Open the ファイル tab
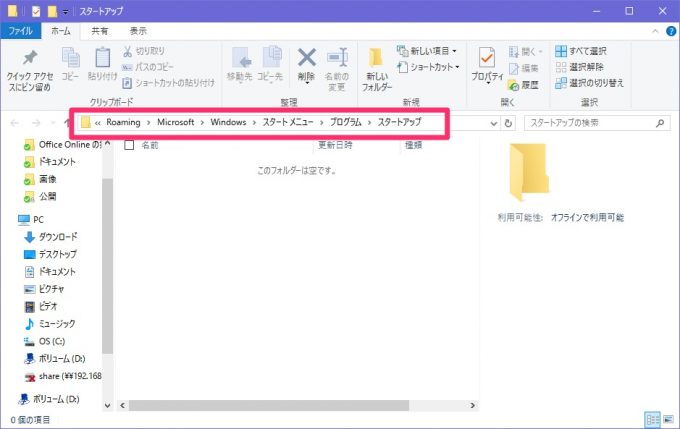 click(x=20, y=31)
